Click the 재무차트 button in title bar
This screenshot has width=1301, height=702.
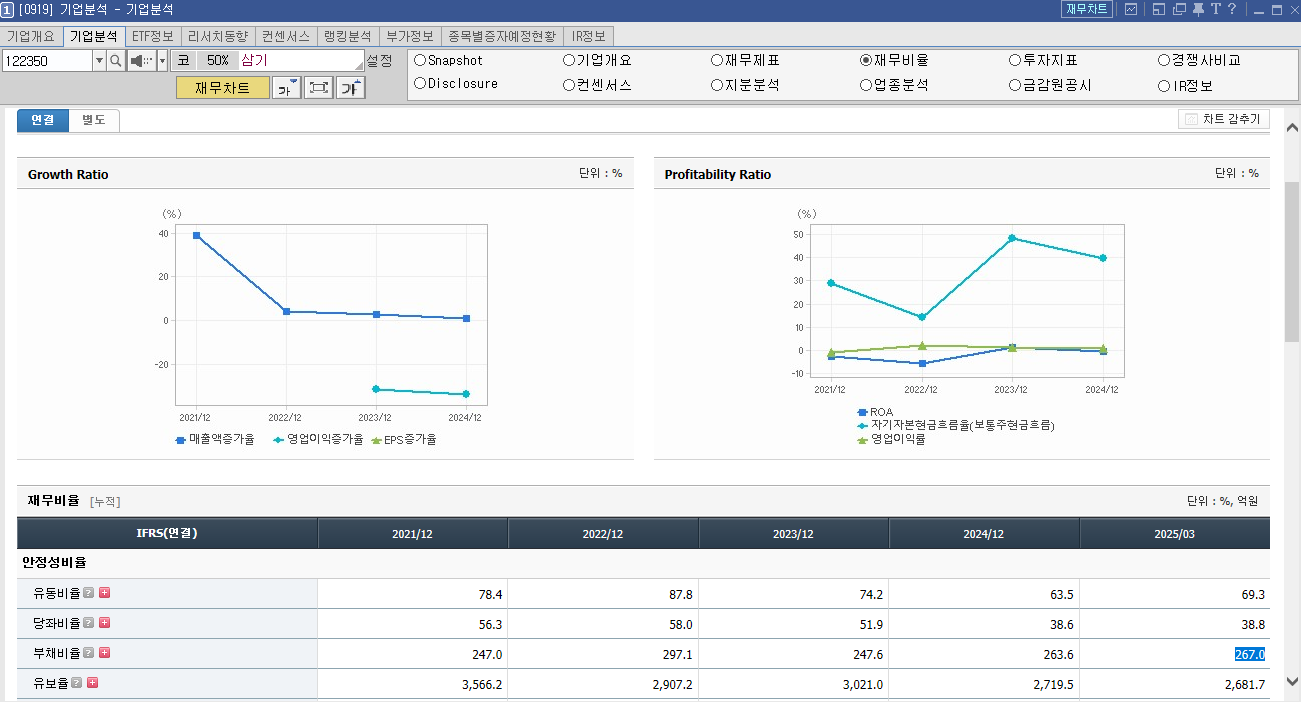tap(1086, 9)
